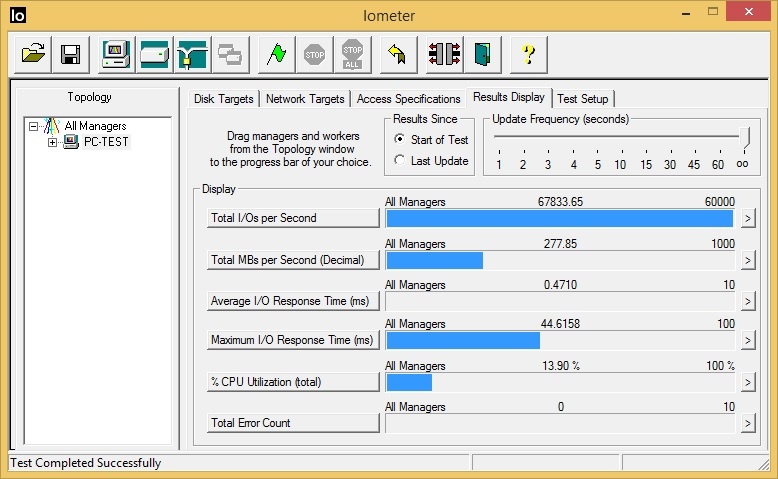Click the 13.90 % CPU value
Viewport: 778px width, 479px height.
tap(561, 366)
